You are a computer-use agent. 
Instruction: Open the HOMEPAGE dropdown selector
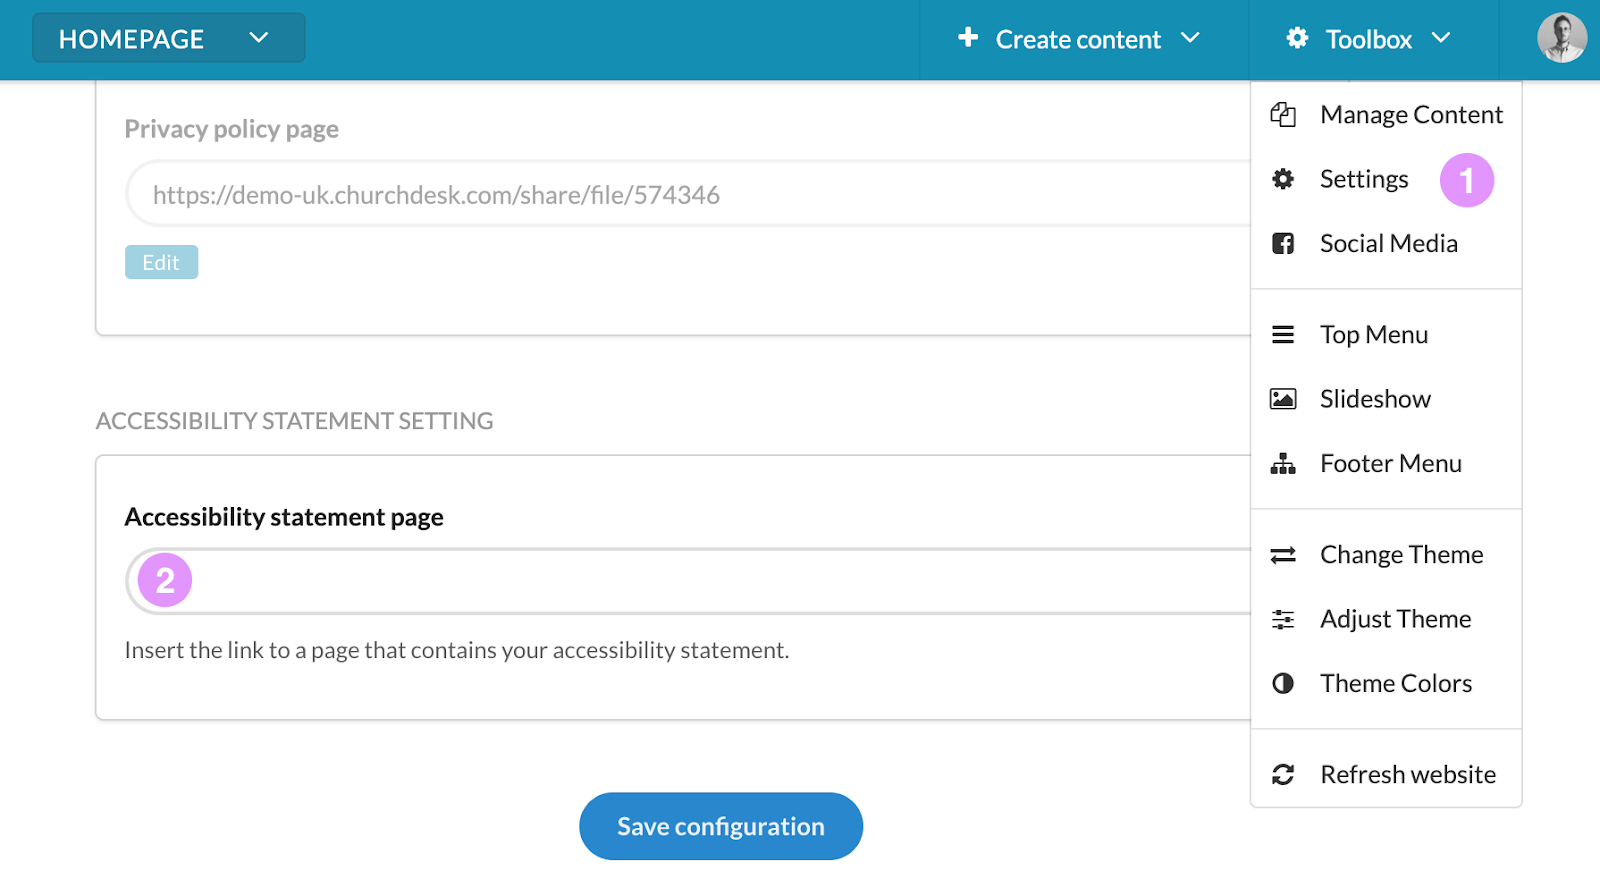[x=168, y=39]
